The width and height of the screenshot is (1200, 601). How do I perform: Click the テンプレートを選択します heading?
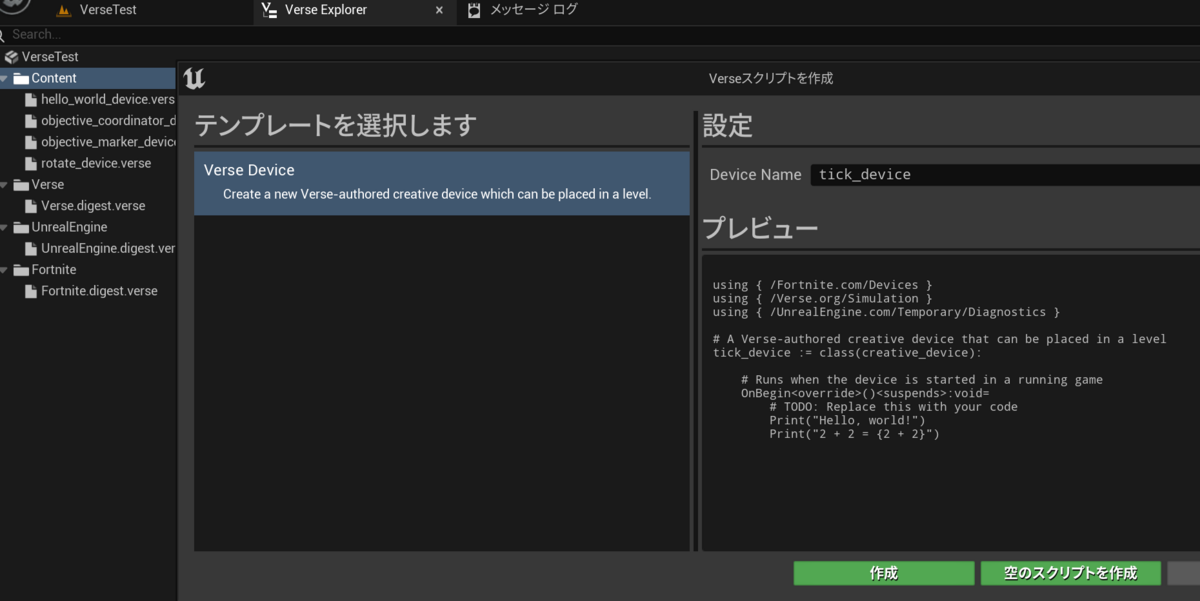335,126
